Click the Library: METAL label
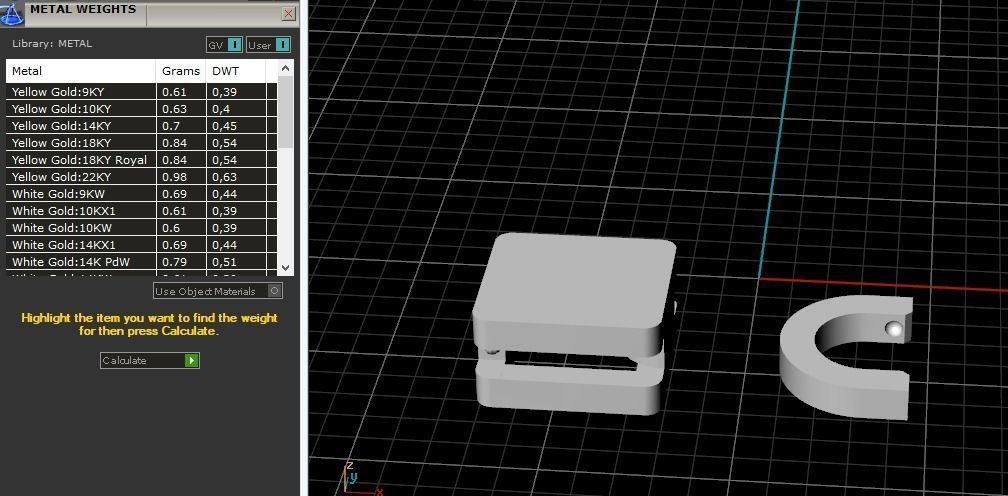Viewport: 1008px width, 496px height. click(52, 44)
